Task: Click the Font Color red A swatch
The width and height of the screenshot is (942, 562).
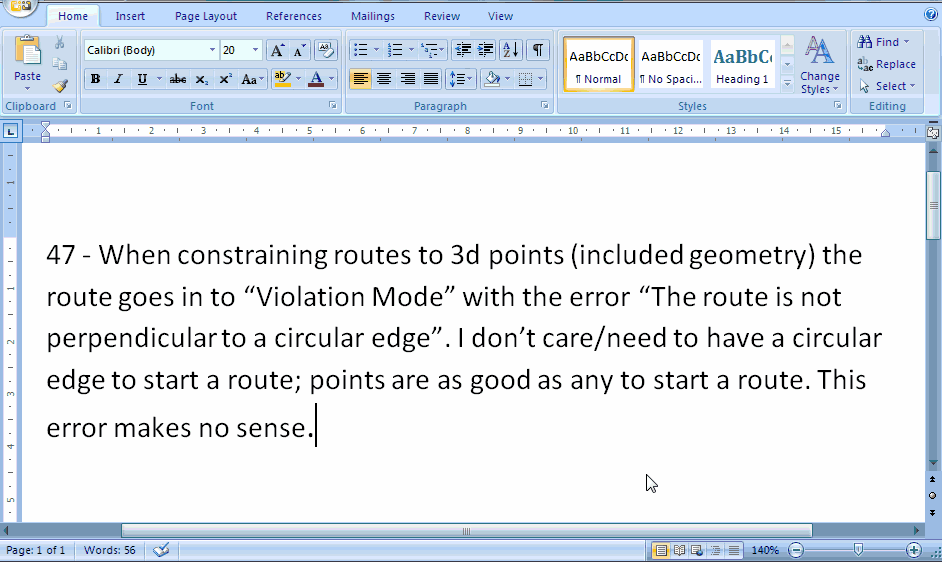Action: tap(316, 79)
